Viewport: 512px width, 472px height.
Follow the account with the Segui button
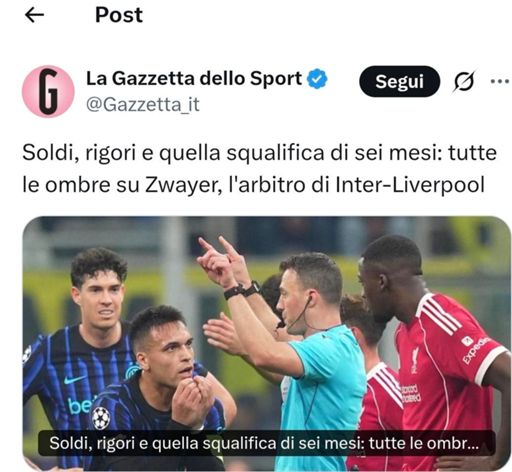point(399,81)
